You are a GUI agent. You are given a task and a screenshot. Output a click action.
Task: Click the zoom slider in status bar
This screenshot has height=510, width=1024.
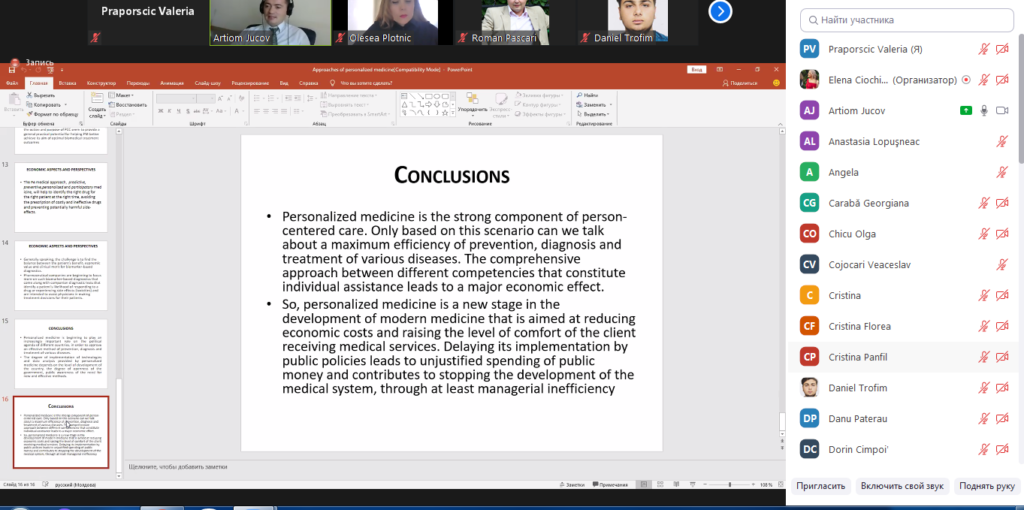click(x=729, y=485)
